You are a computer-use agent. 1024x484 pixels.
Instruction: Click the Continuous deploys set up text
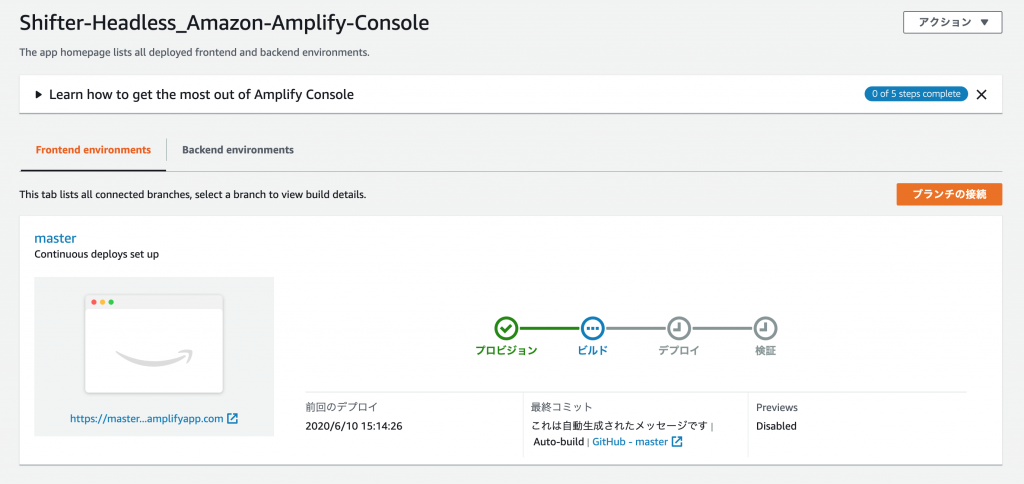97,254
